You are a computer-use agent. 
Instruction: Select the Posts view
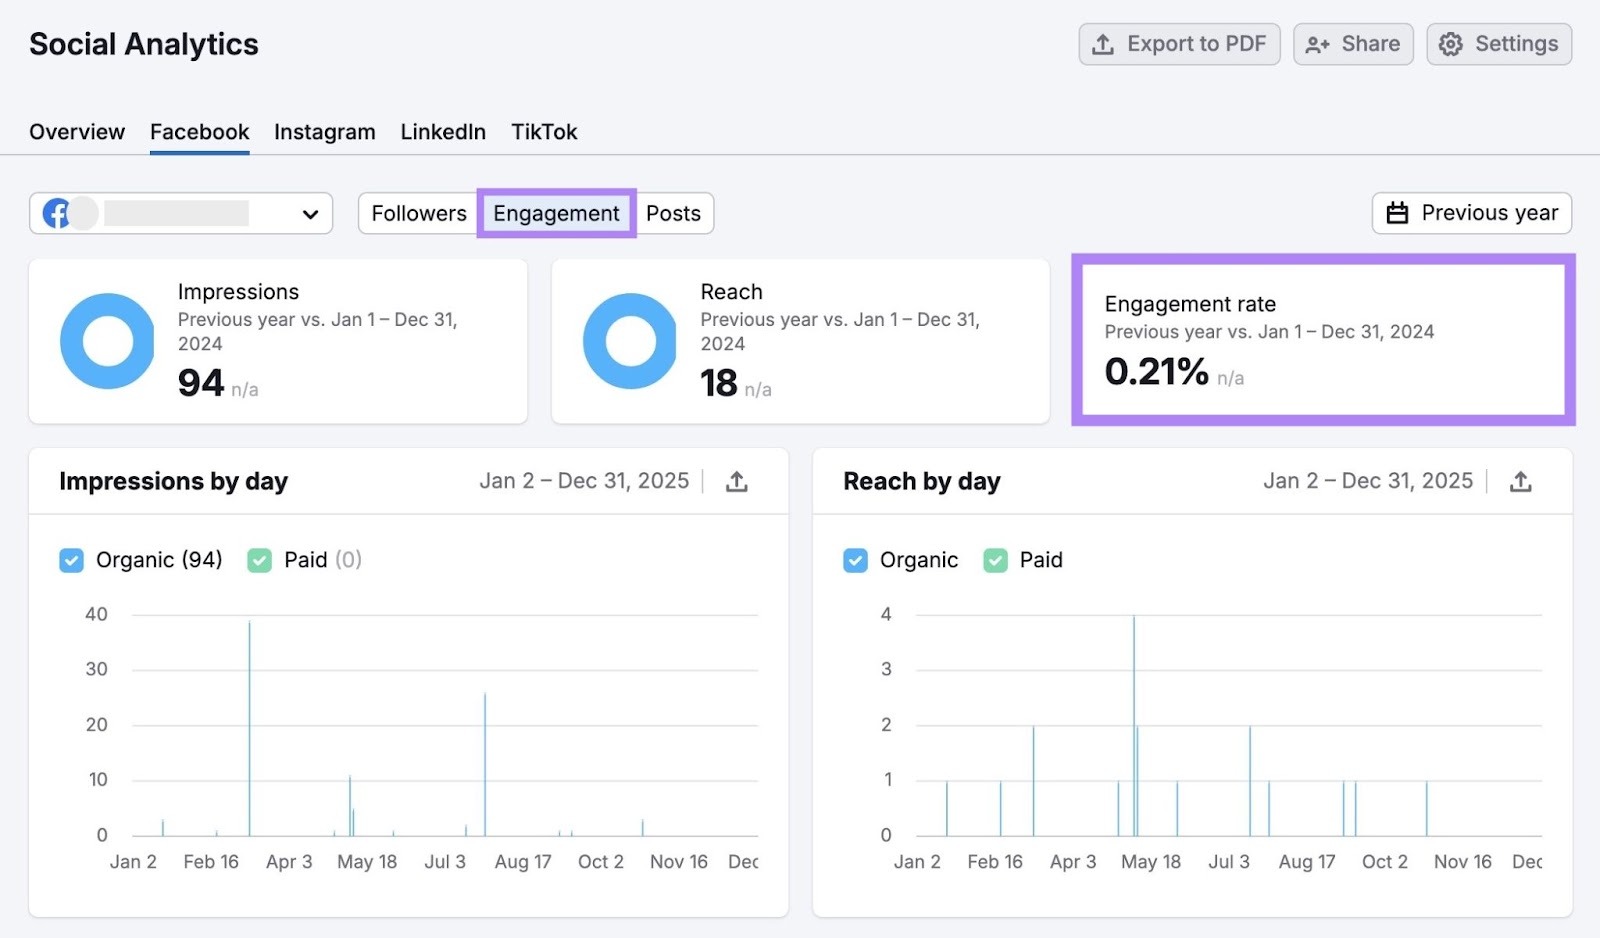coord(674,213)
